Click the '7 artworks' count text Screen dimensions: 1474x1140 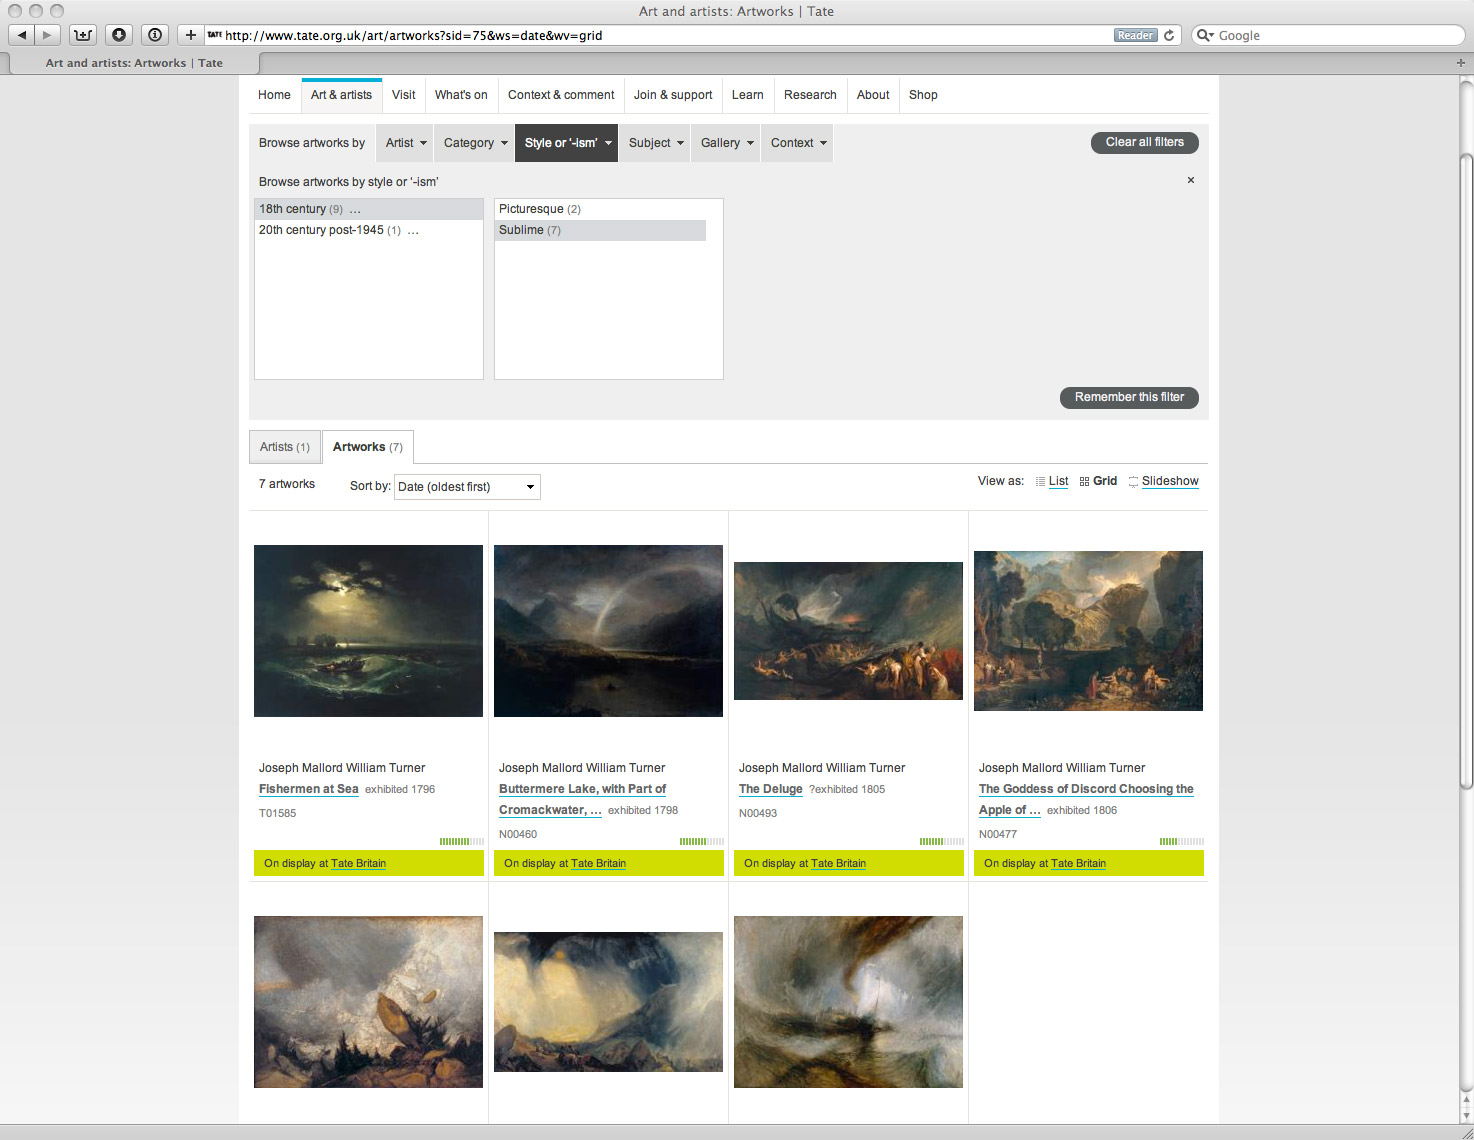(x=287, y=484)
